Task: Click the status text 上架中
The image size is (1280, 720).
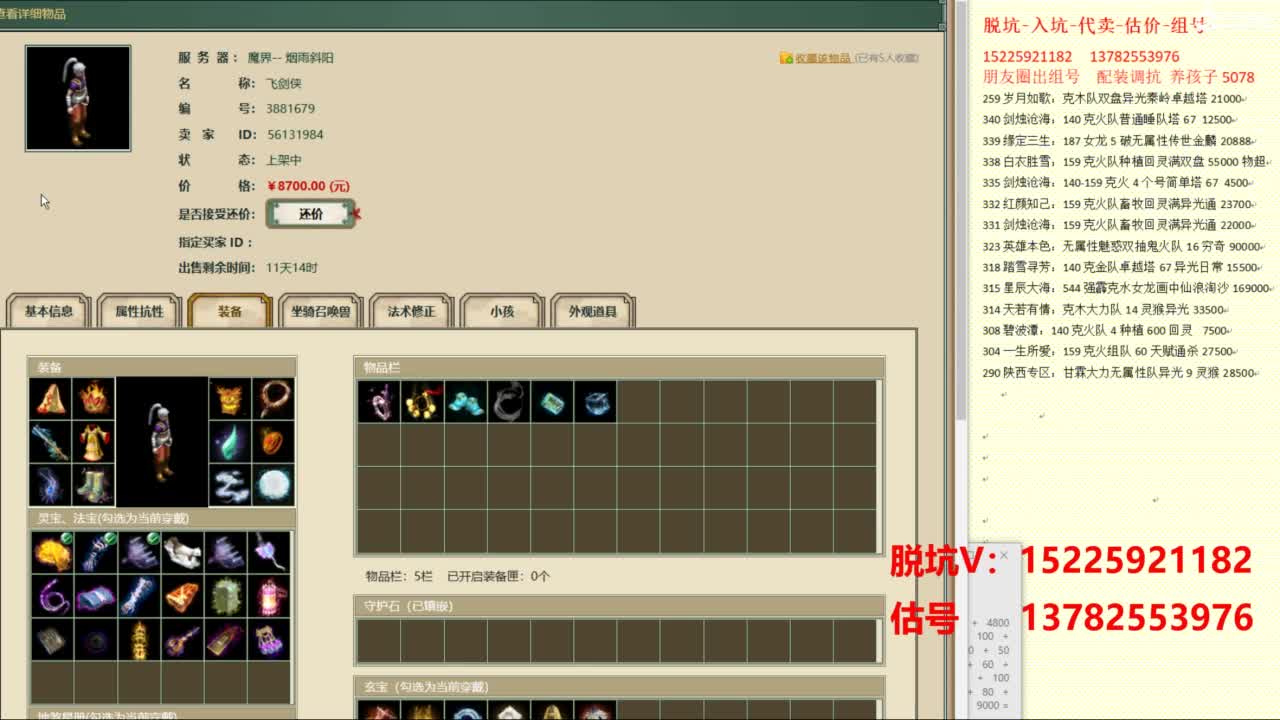Action: [x=283, y=160]
